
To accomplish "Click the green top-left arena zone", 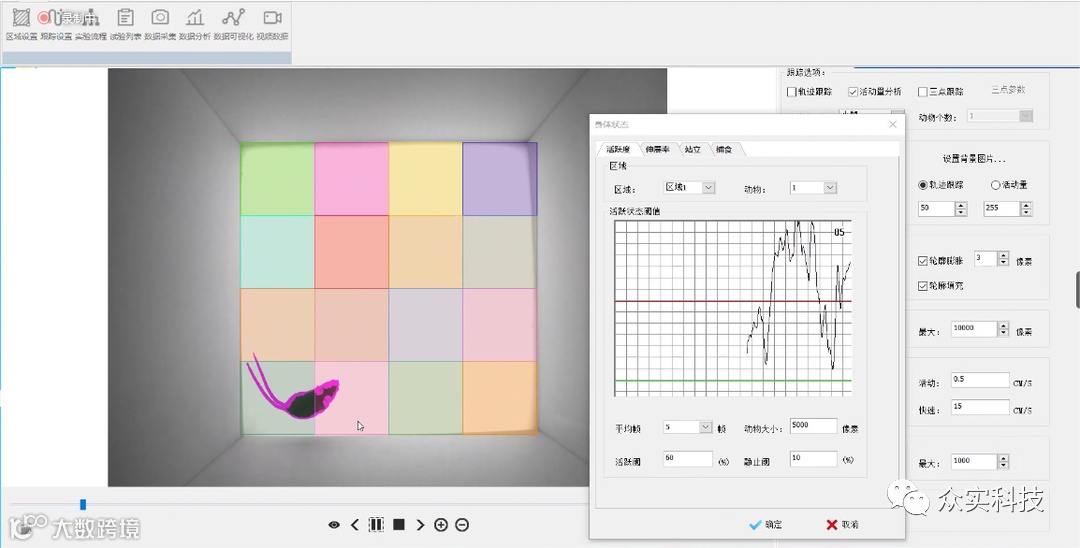I will click(x=278, y=179).
